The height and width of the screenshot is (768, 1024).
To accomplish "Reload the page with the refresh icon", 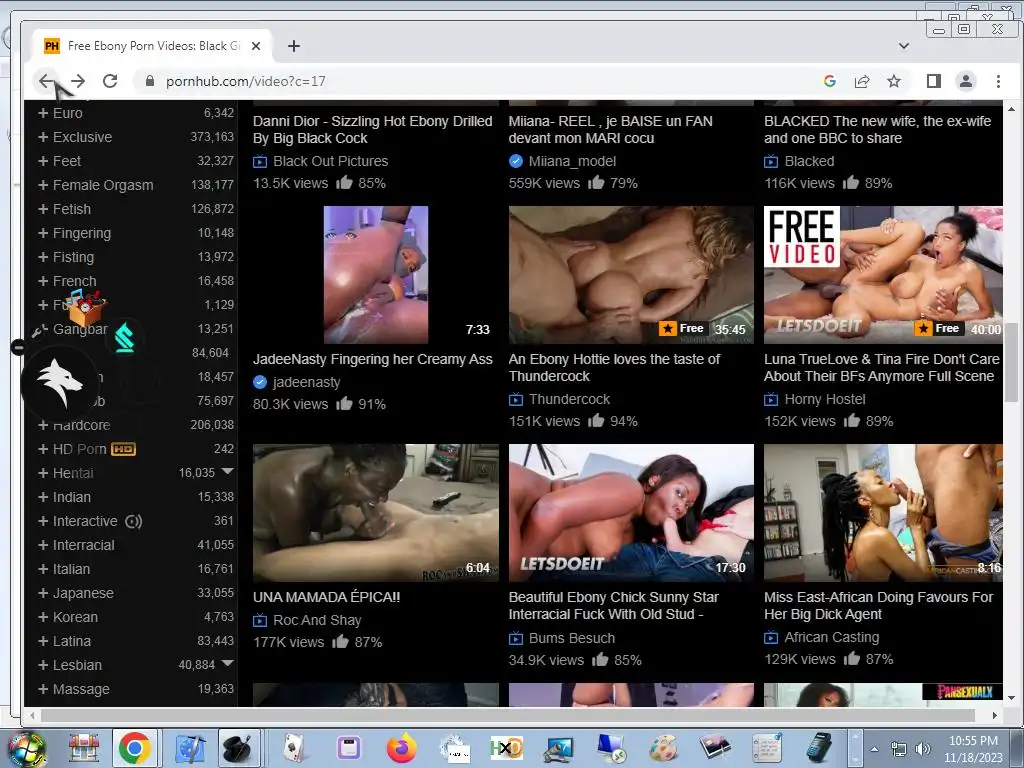I will pyautogui.click(x=110, y=81).
